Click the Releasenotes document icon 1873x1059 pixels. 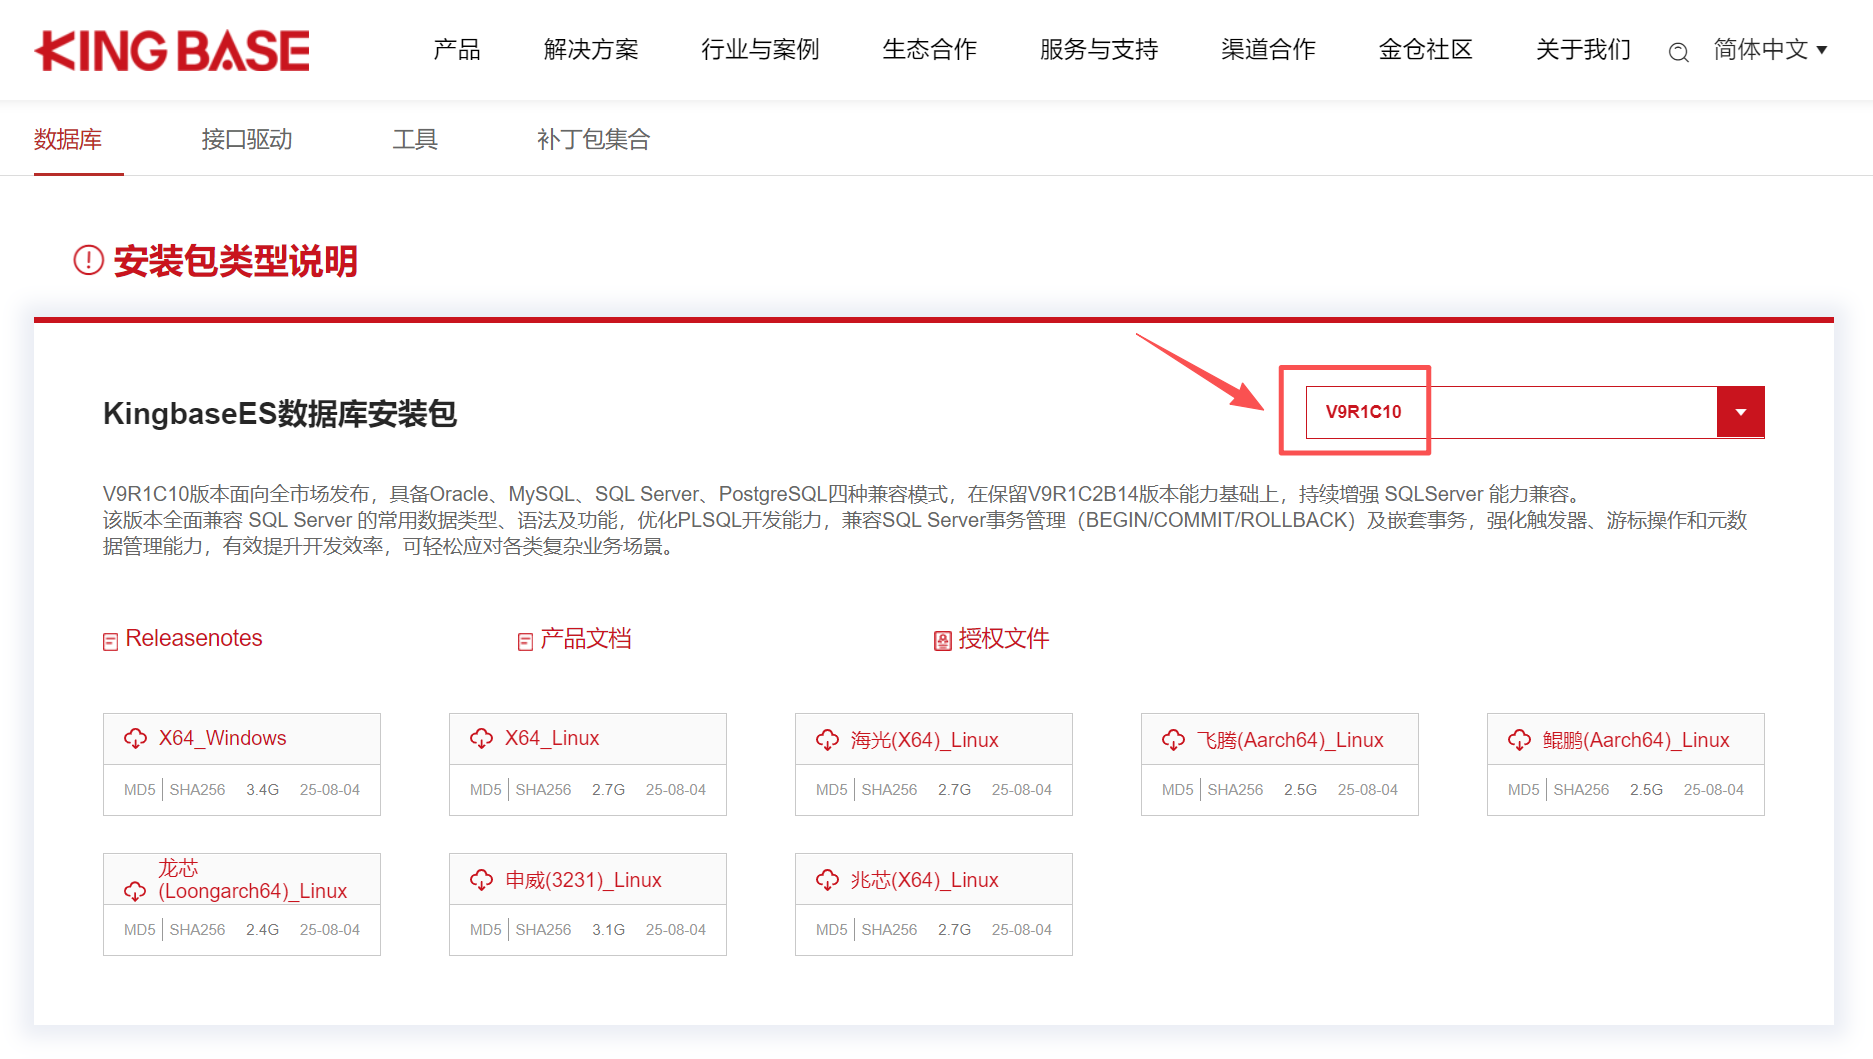tap(110, 641)
